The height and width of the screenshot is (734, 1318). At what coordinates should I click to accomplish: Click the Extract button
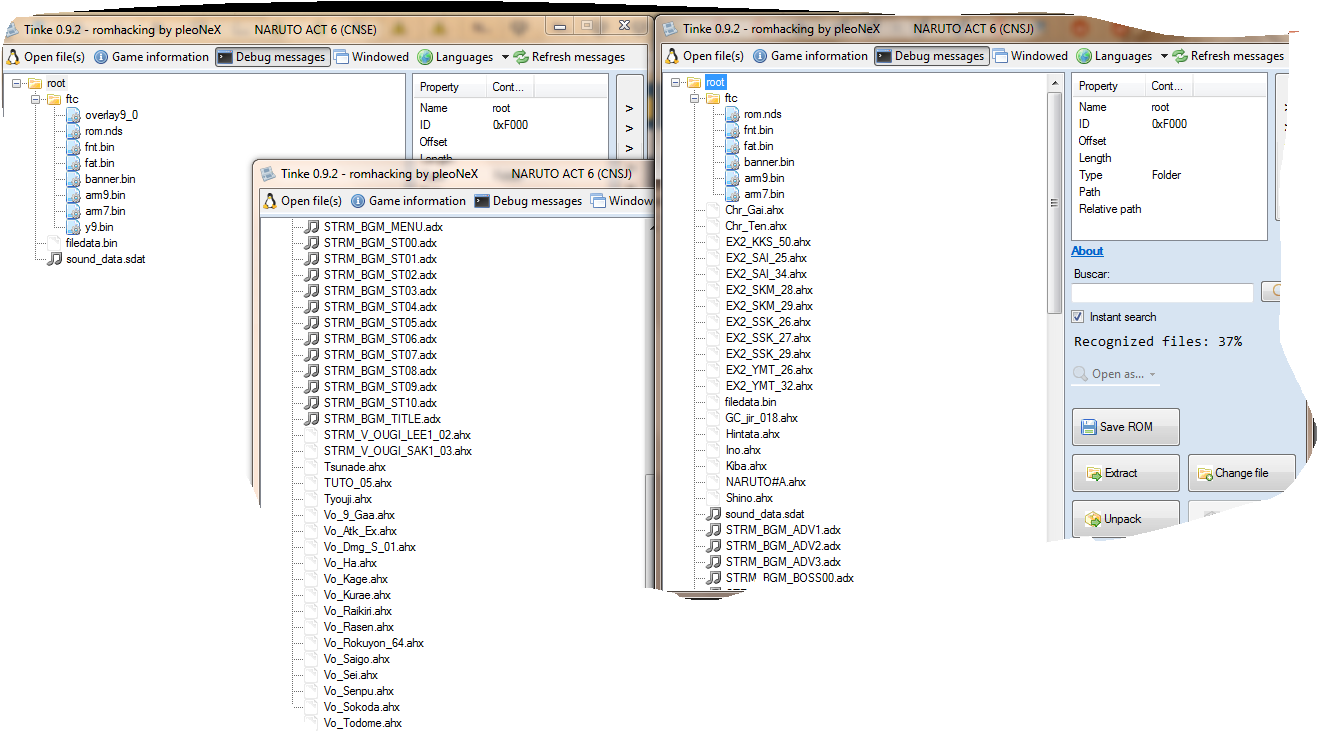pyautogui.click(x=1126, y=473)
